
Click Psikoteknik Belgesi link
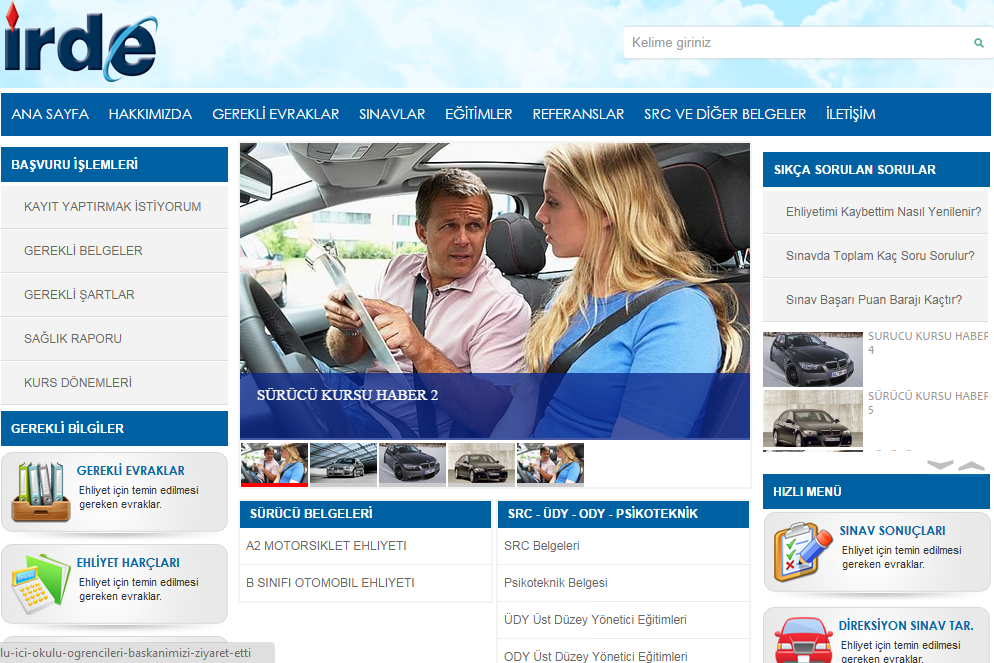(555, 583)
